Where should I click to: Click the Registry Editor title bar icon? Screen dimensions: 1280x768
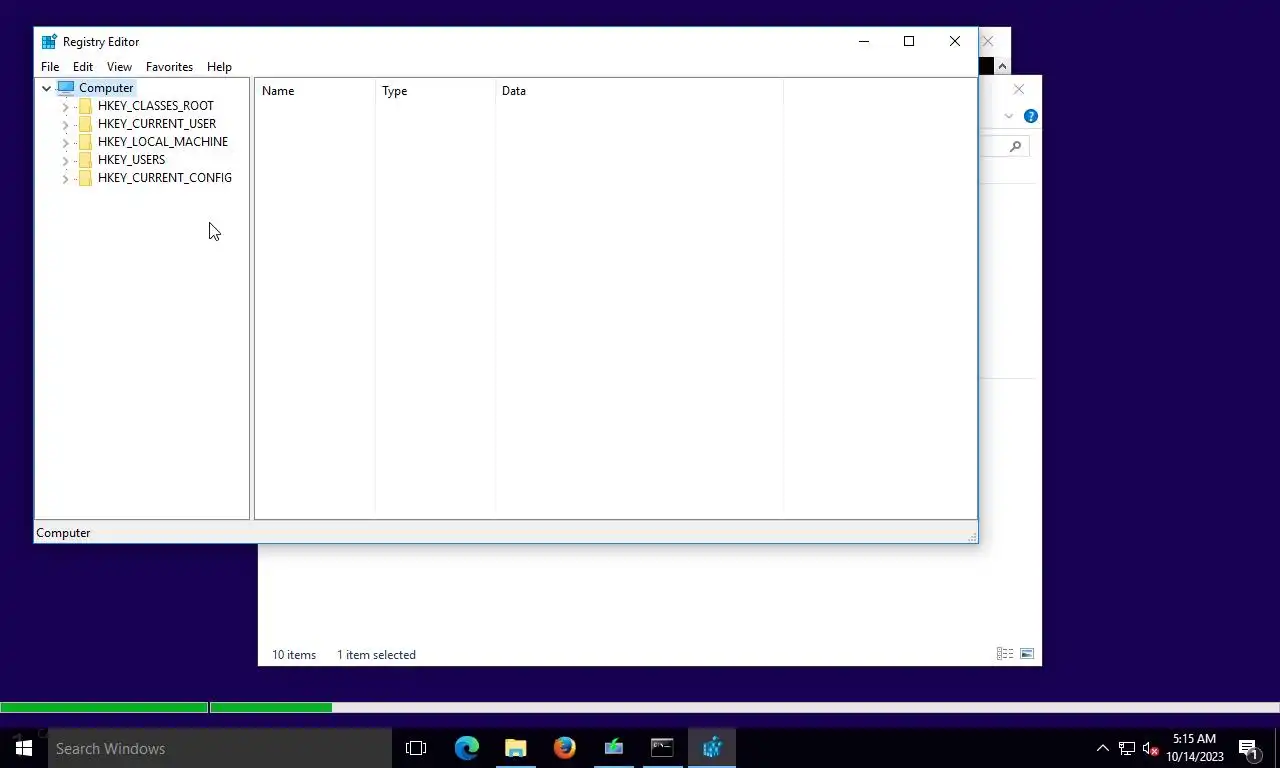48,42
